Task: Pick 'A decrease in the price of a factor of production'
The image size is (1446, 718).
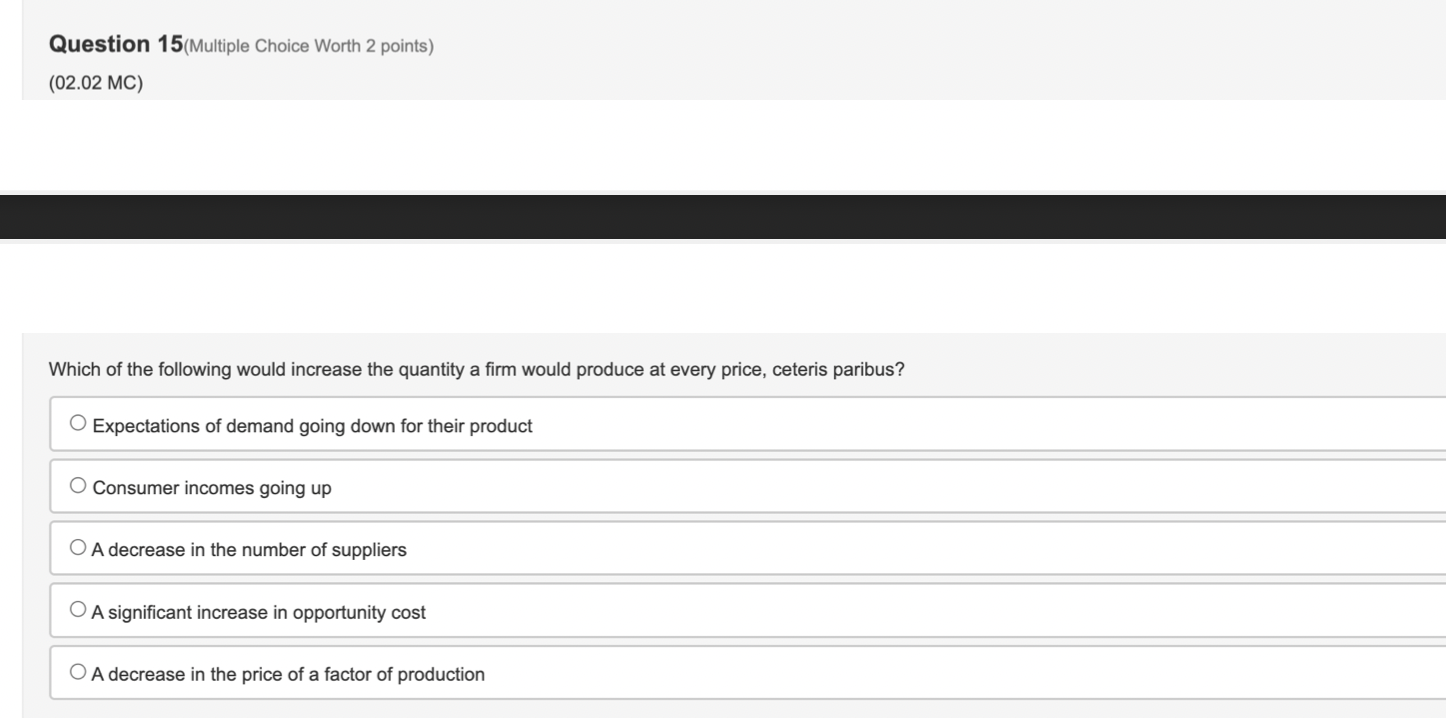Action: (x=78, y=671)
